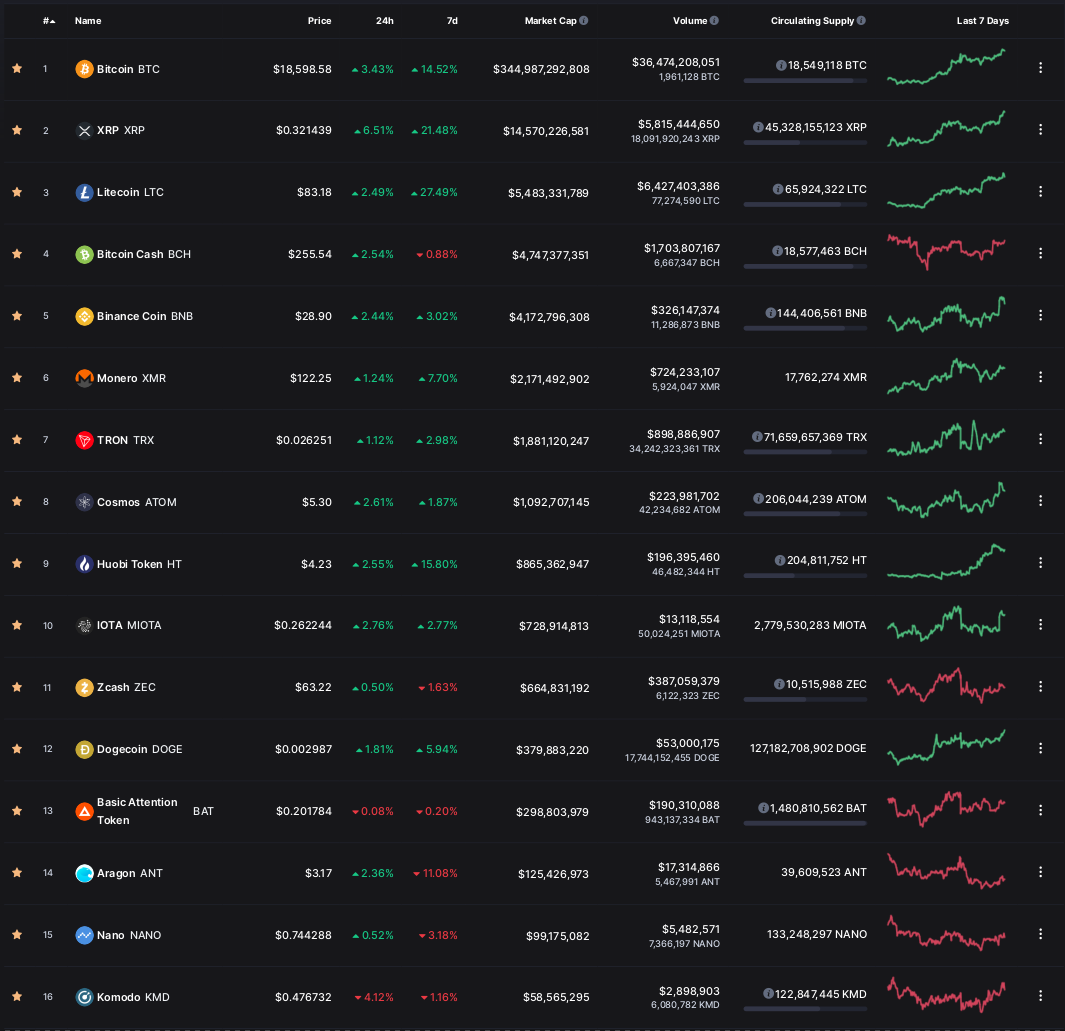Click the info icon beside Market Cap

coord(584,21)
